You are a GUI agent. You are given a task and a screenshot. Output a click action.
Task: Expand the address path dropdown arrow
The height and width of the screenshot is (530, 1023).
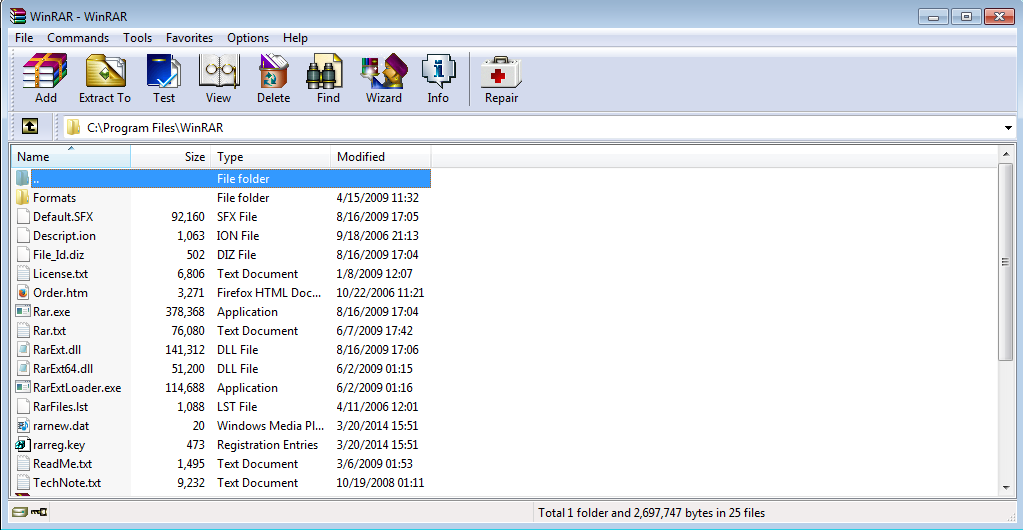(1009, 128)
